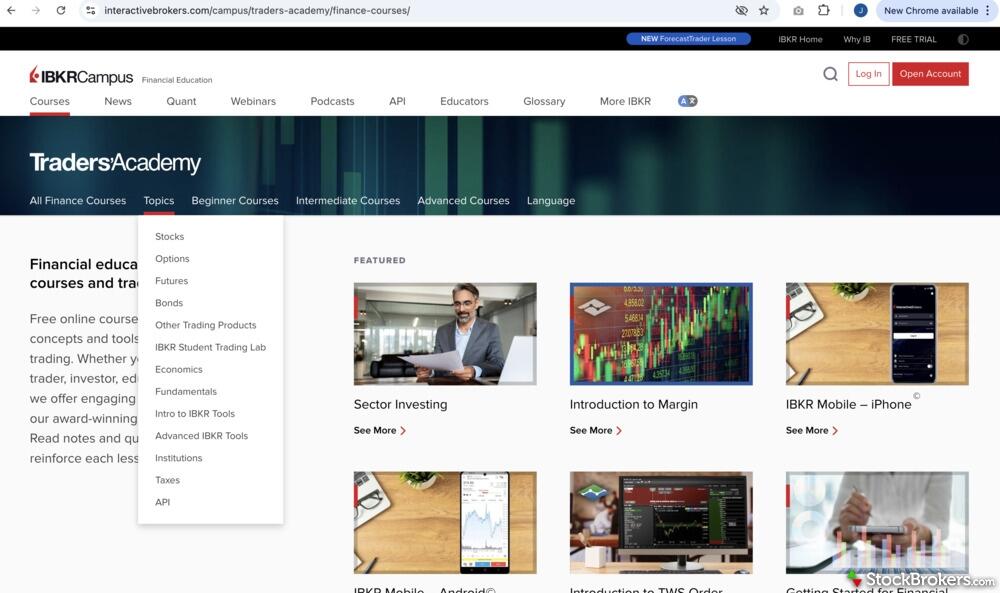Open the Language dropdown

[x=550, y=200]
